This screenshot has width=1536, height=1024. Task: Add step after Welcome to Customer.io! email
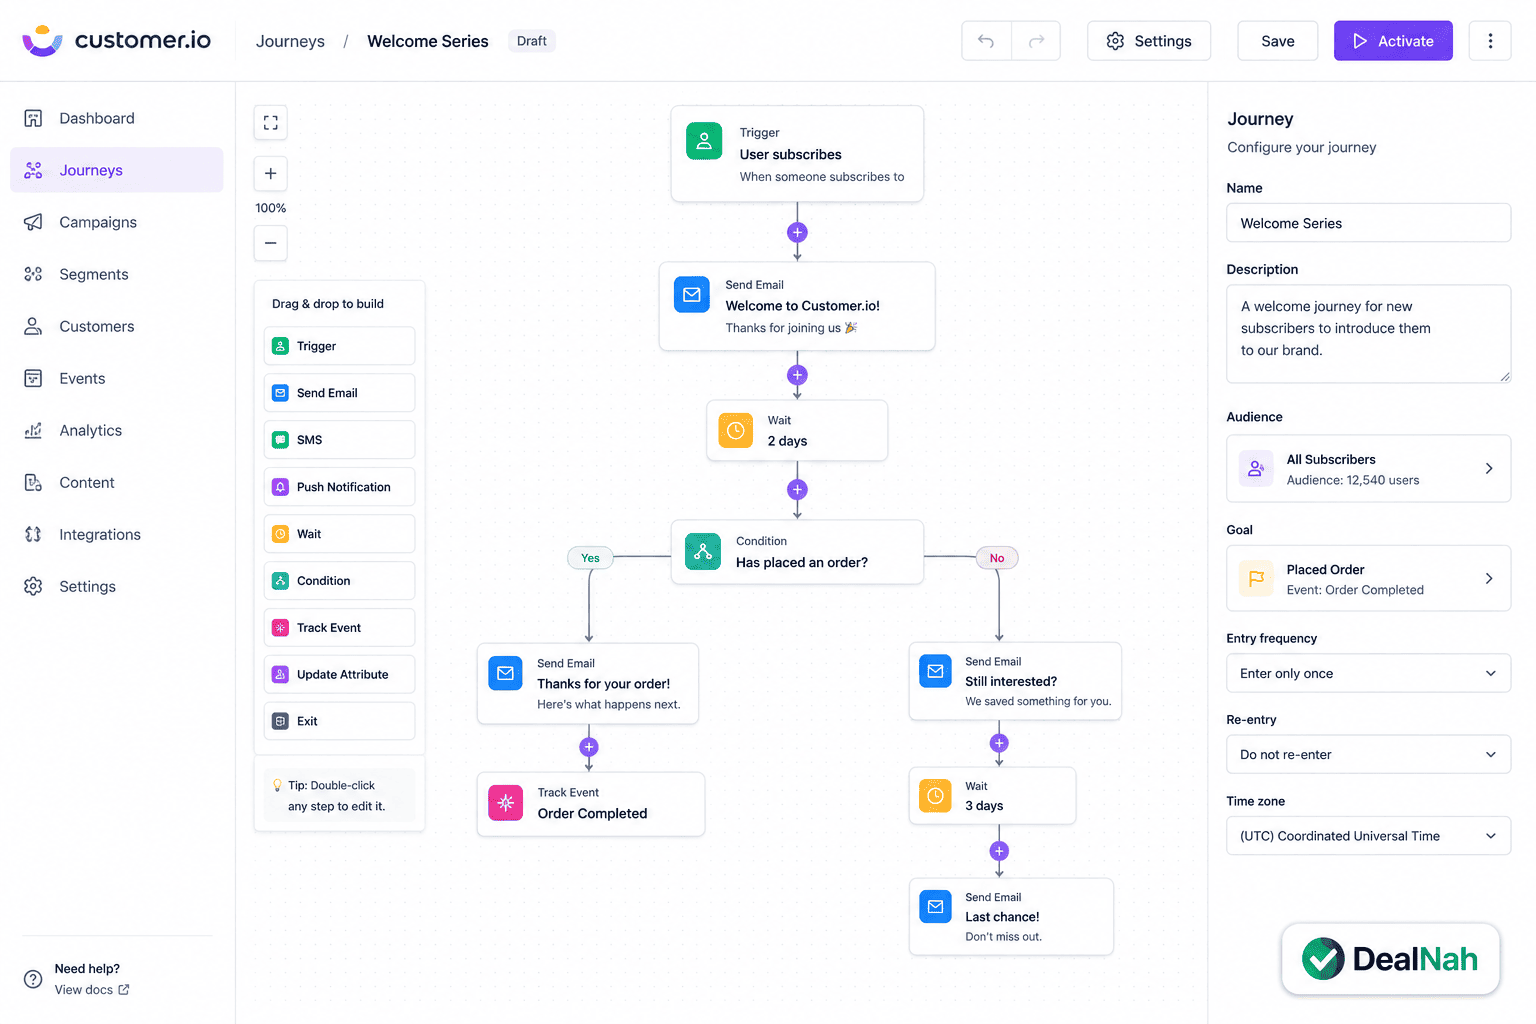(797, 375)
